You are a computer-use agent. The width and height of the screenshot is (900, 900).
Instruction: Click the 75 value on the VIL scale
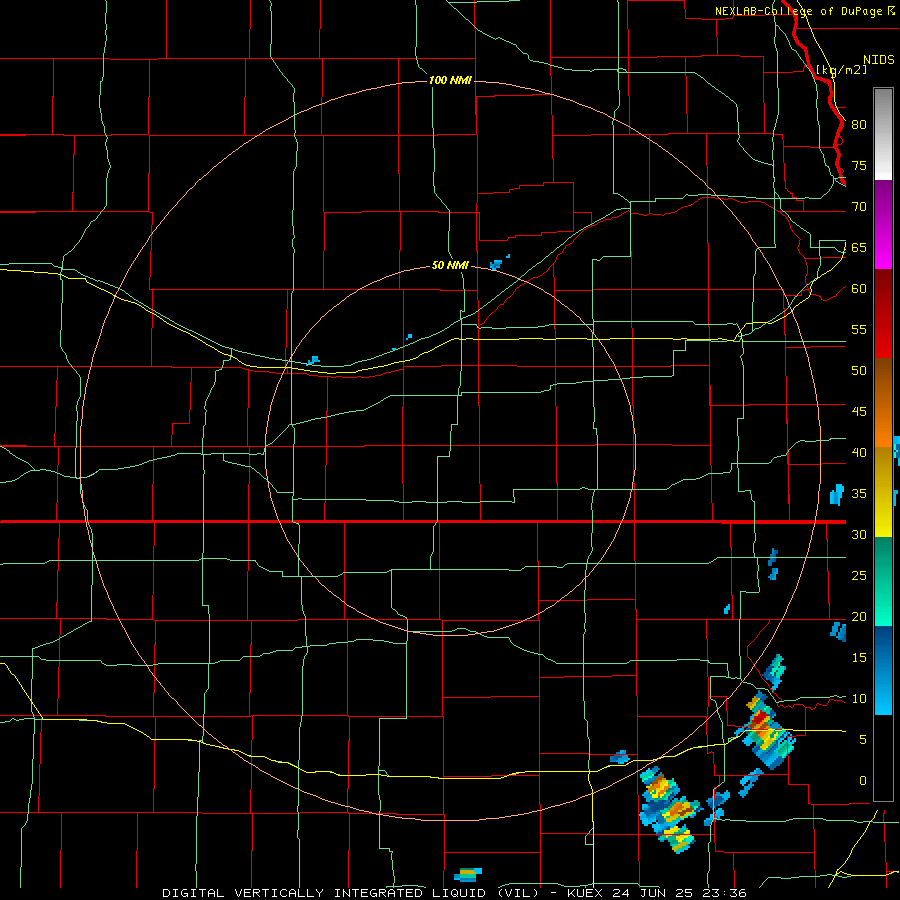coord(859,165)
